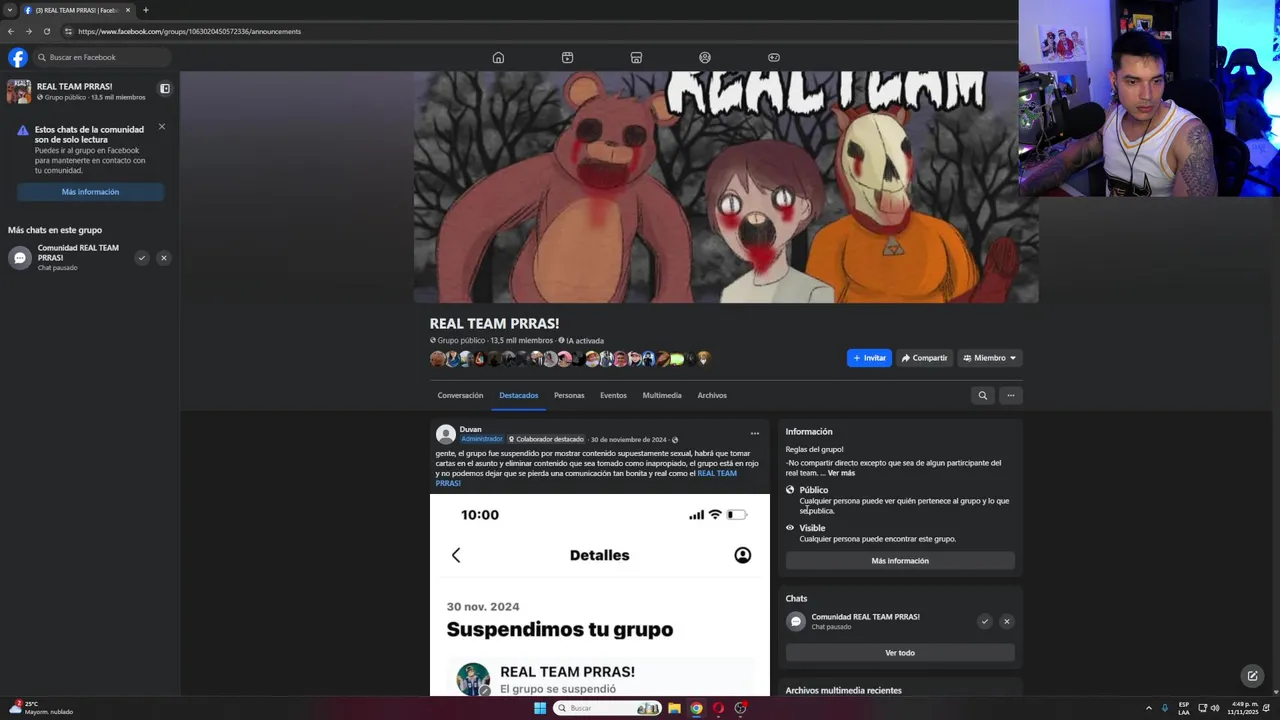Viewport: 1280px width, 720px height.
Task: Click Más información in Información panel
Action: tap(900, 561)
